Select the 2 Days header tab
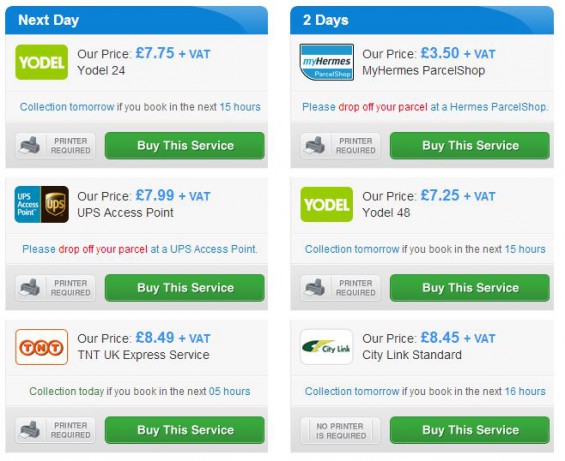 422,20
